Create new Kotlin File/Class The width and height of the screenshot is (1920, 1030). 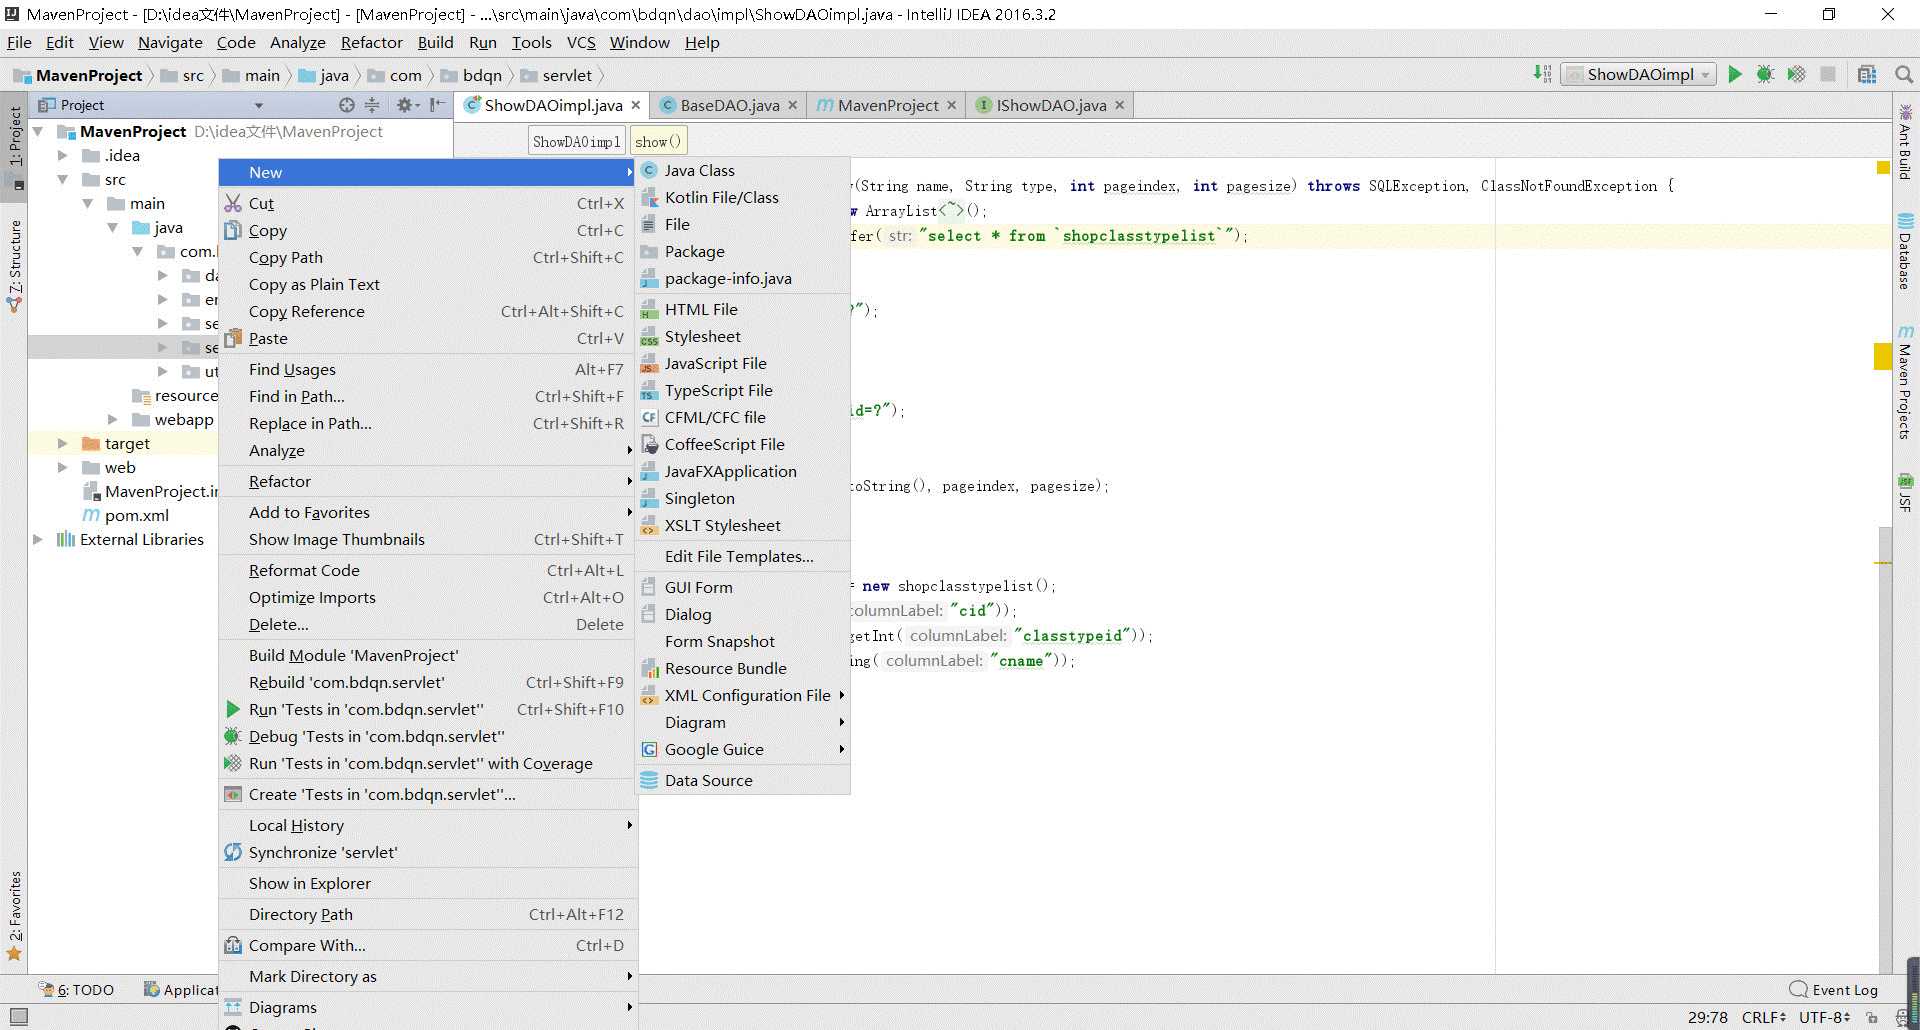pyautogui.click(x=743, y=197)
